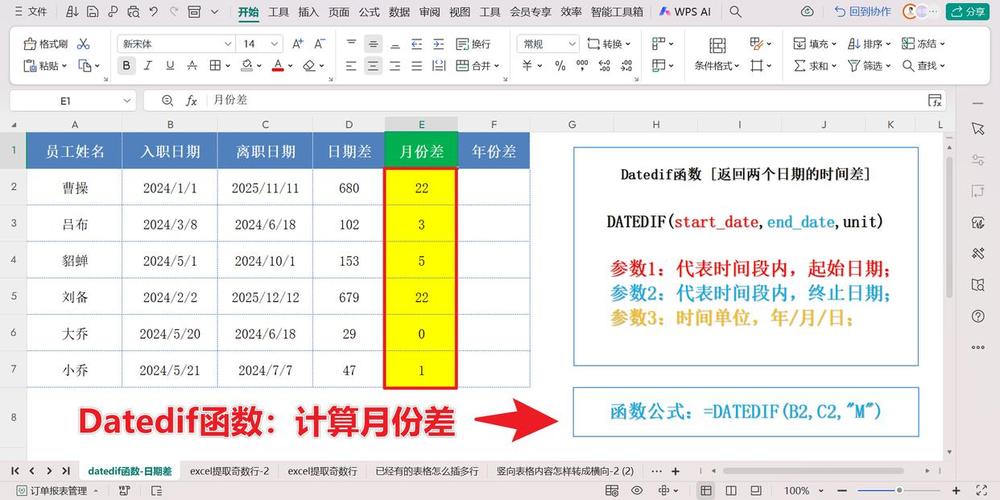Align text right in the ribbon
Viewport: 1000px width, 500px height.
395,65
